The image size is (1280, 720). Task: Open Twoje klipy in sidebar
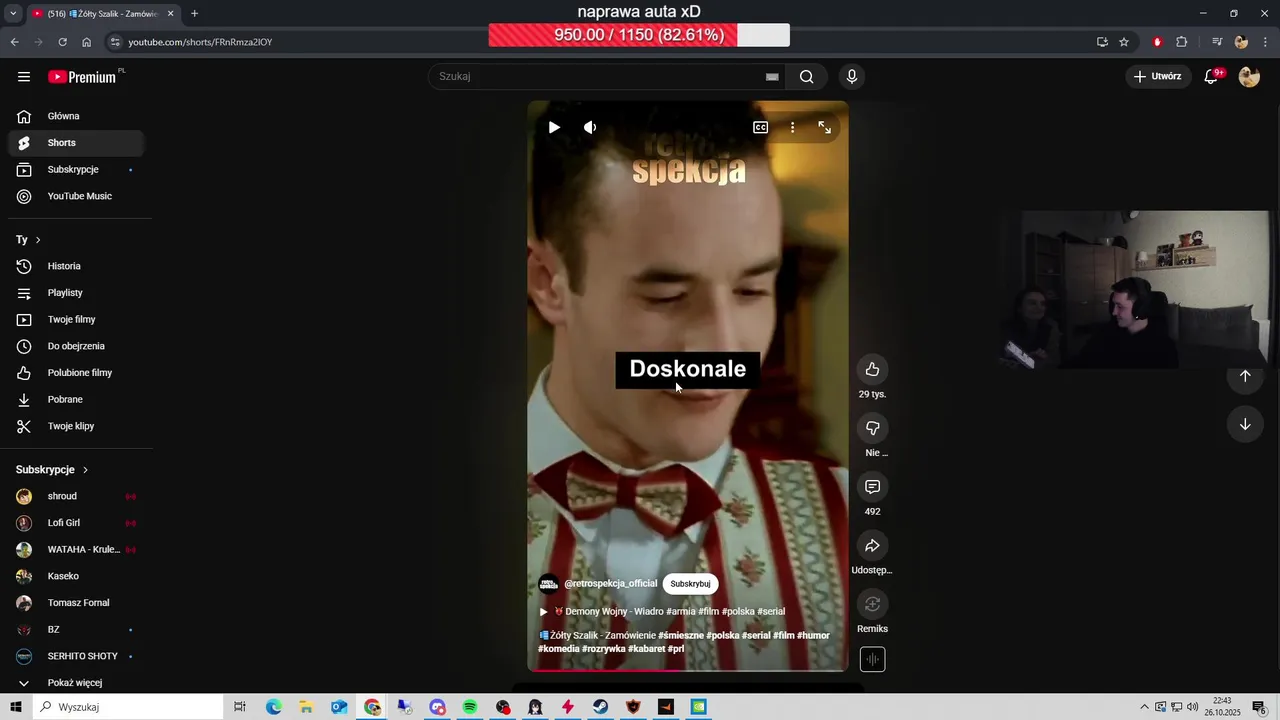pos(75,426)
